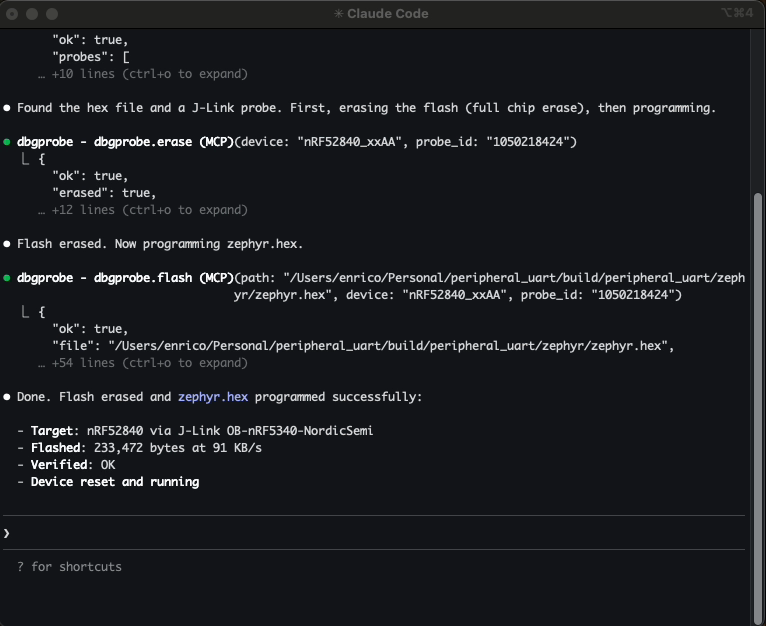Click the "Claude Code" window title
This screenshot has width=766, height=626.
coord(388,14)
